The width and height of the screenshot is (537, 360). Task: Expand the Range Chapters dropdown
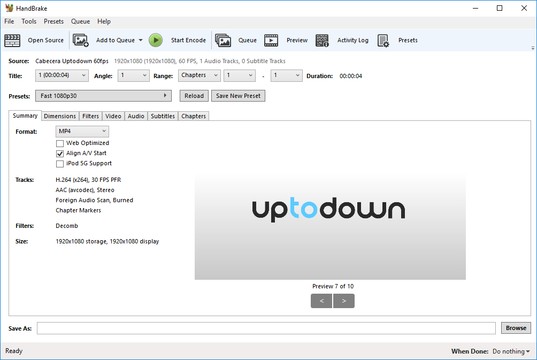coord(199,75)
